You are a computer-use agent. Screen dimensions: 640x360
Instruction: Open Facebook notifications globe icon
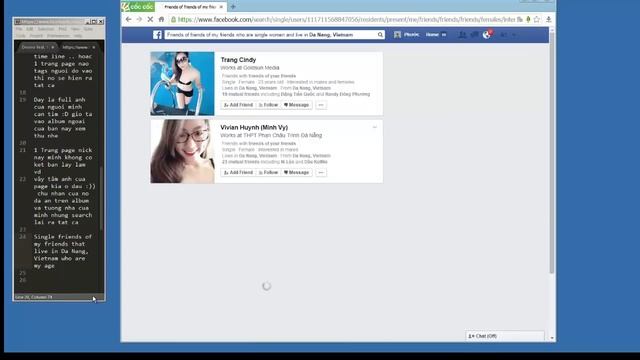point(487,35)
